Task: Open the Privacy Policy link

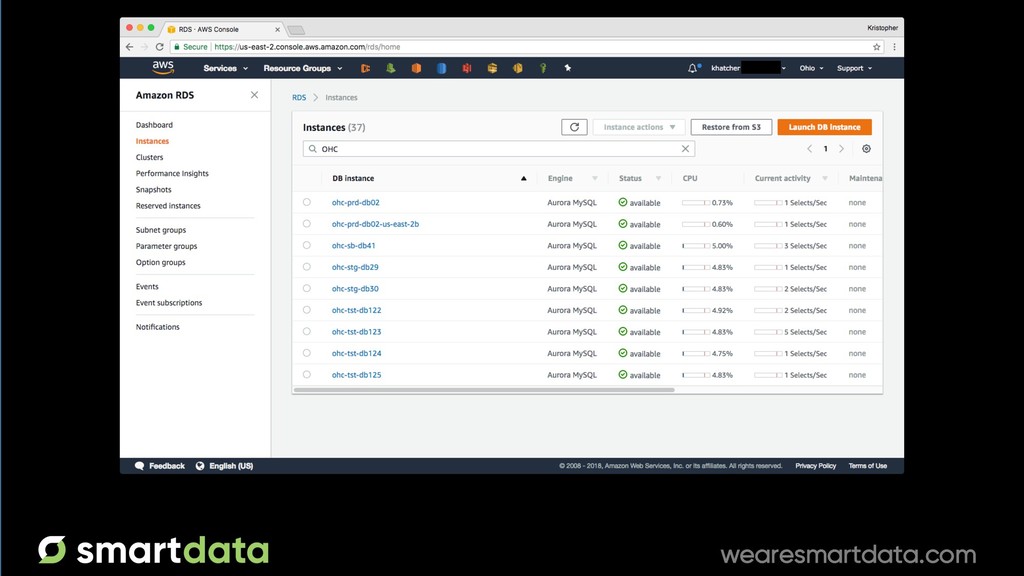Action: point(815,466)
